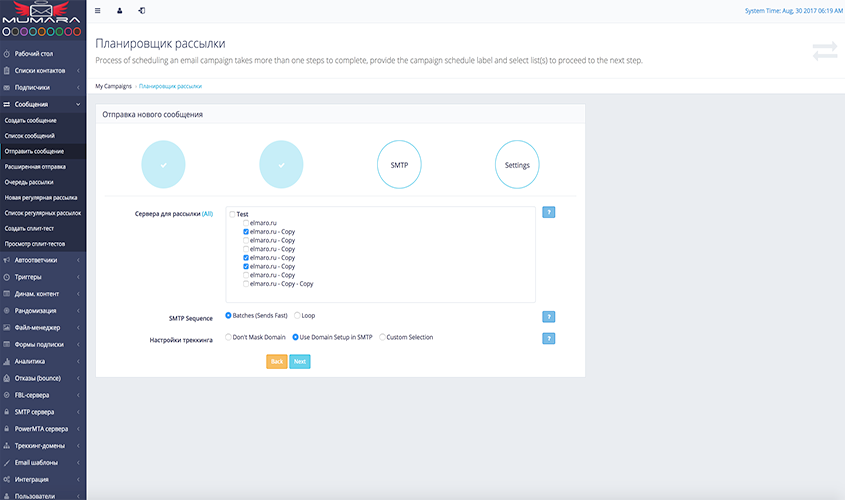
Task: Click help icon for Настройки трекинга
Action: pyautogui.click(x=548, y=338)
